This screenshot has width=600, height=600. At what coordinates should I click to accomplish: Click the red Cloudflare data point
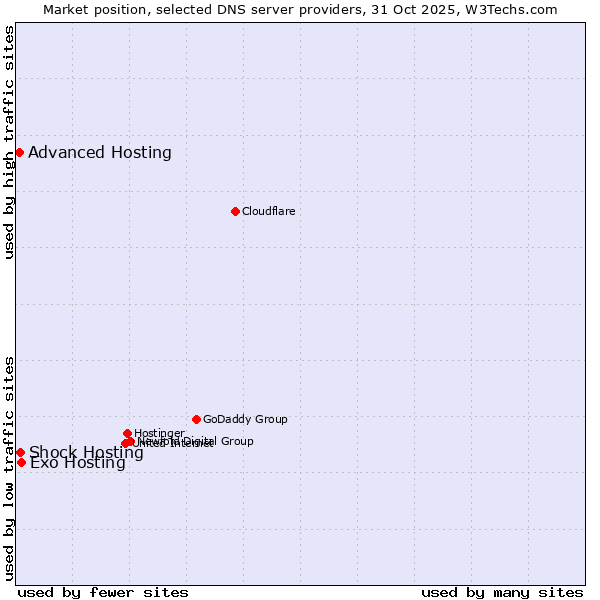235,211
